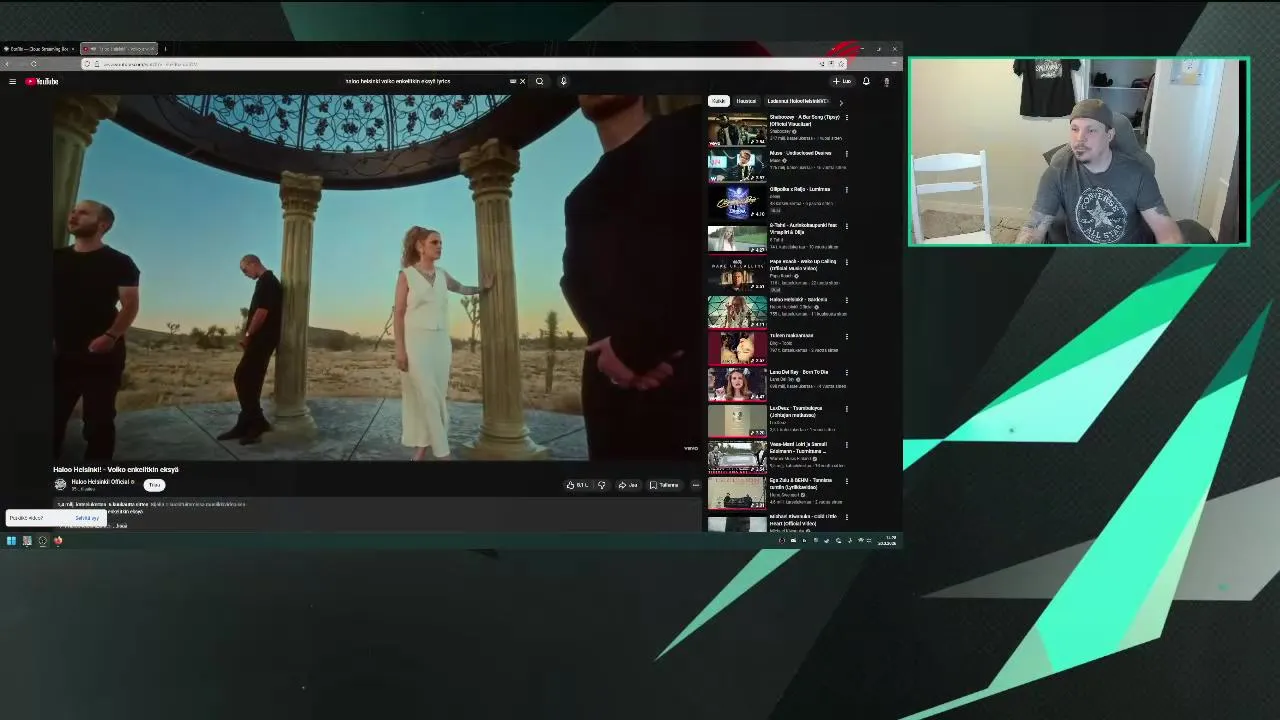
Task: Open options for Muse Undisclosed Desires video
Action: click(x=846, y=154)
